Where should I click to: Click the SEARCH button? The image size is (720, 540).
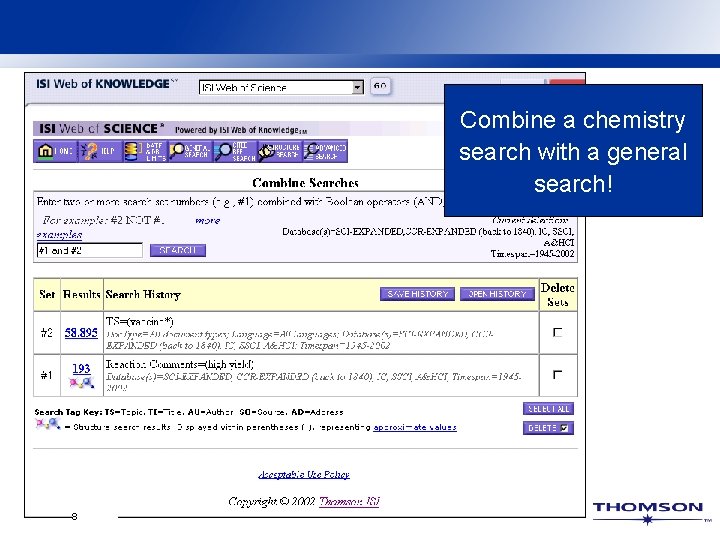coord(178,250)
